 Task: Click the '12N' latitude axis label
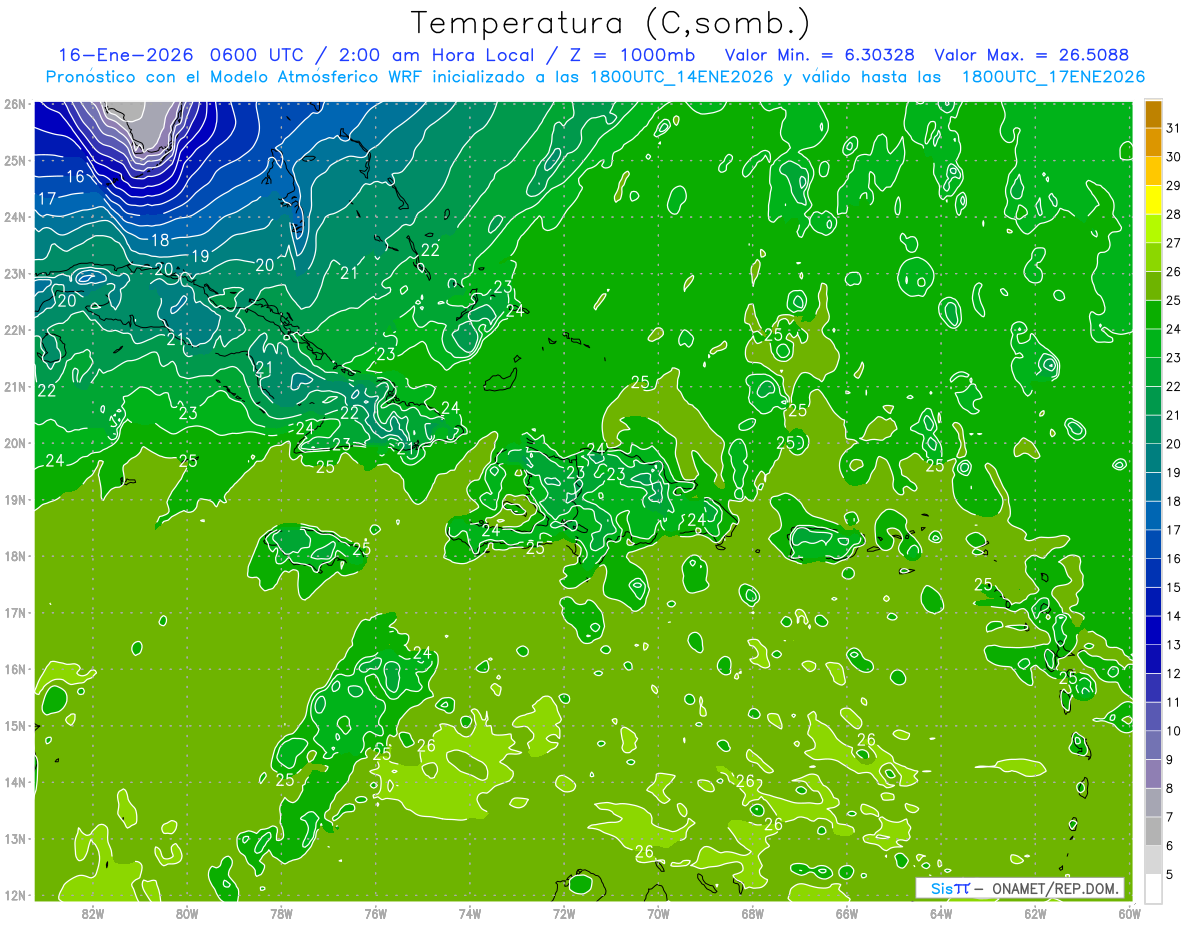click(15, 895)
